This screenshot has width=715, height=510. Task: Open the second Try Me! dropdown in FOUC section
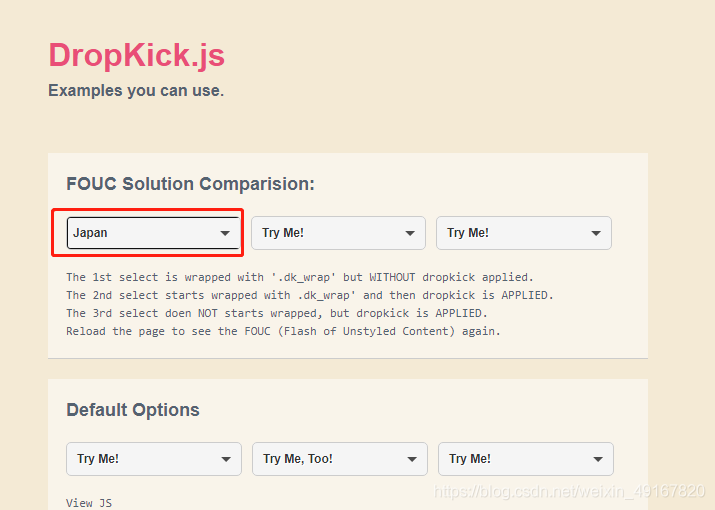[338, 233]
